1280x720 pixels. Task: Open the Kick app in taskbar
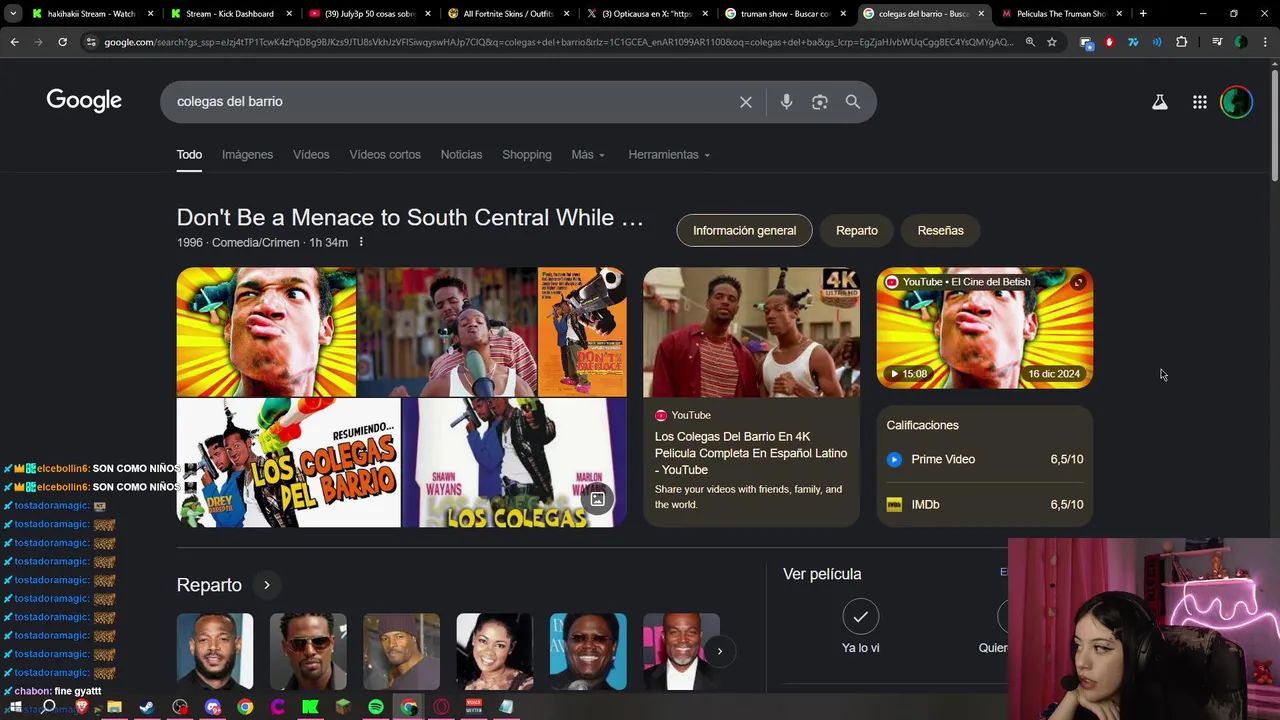[x=311, y=707]
